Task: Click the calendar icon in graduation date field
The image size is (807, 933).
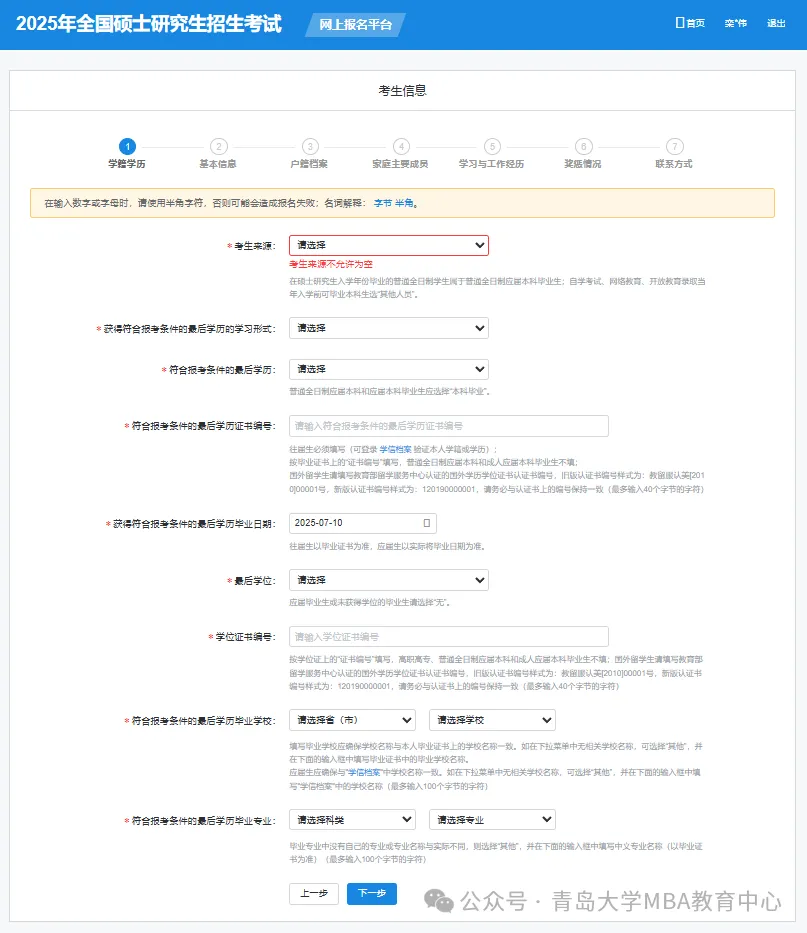Action: (427, 523)
